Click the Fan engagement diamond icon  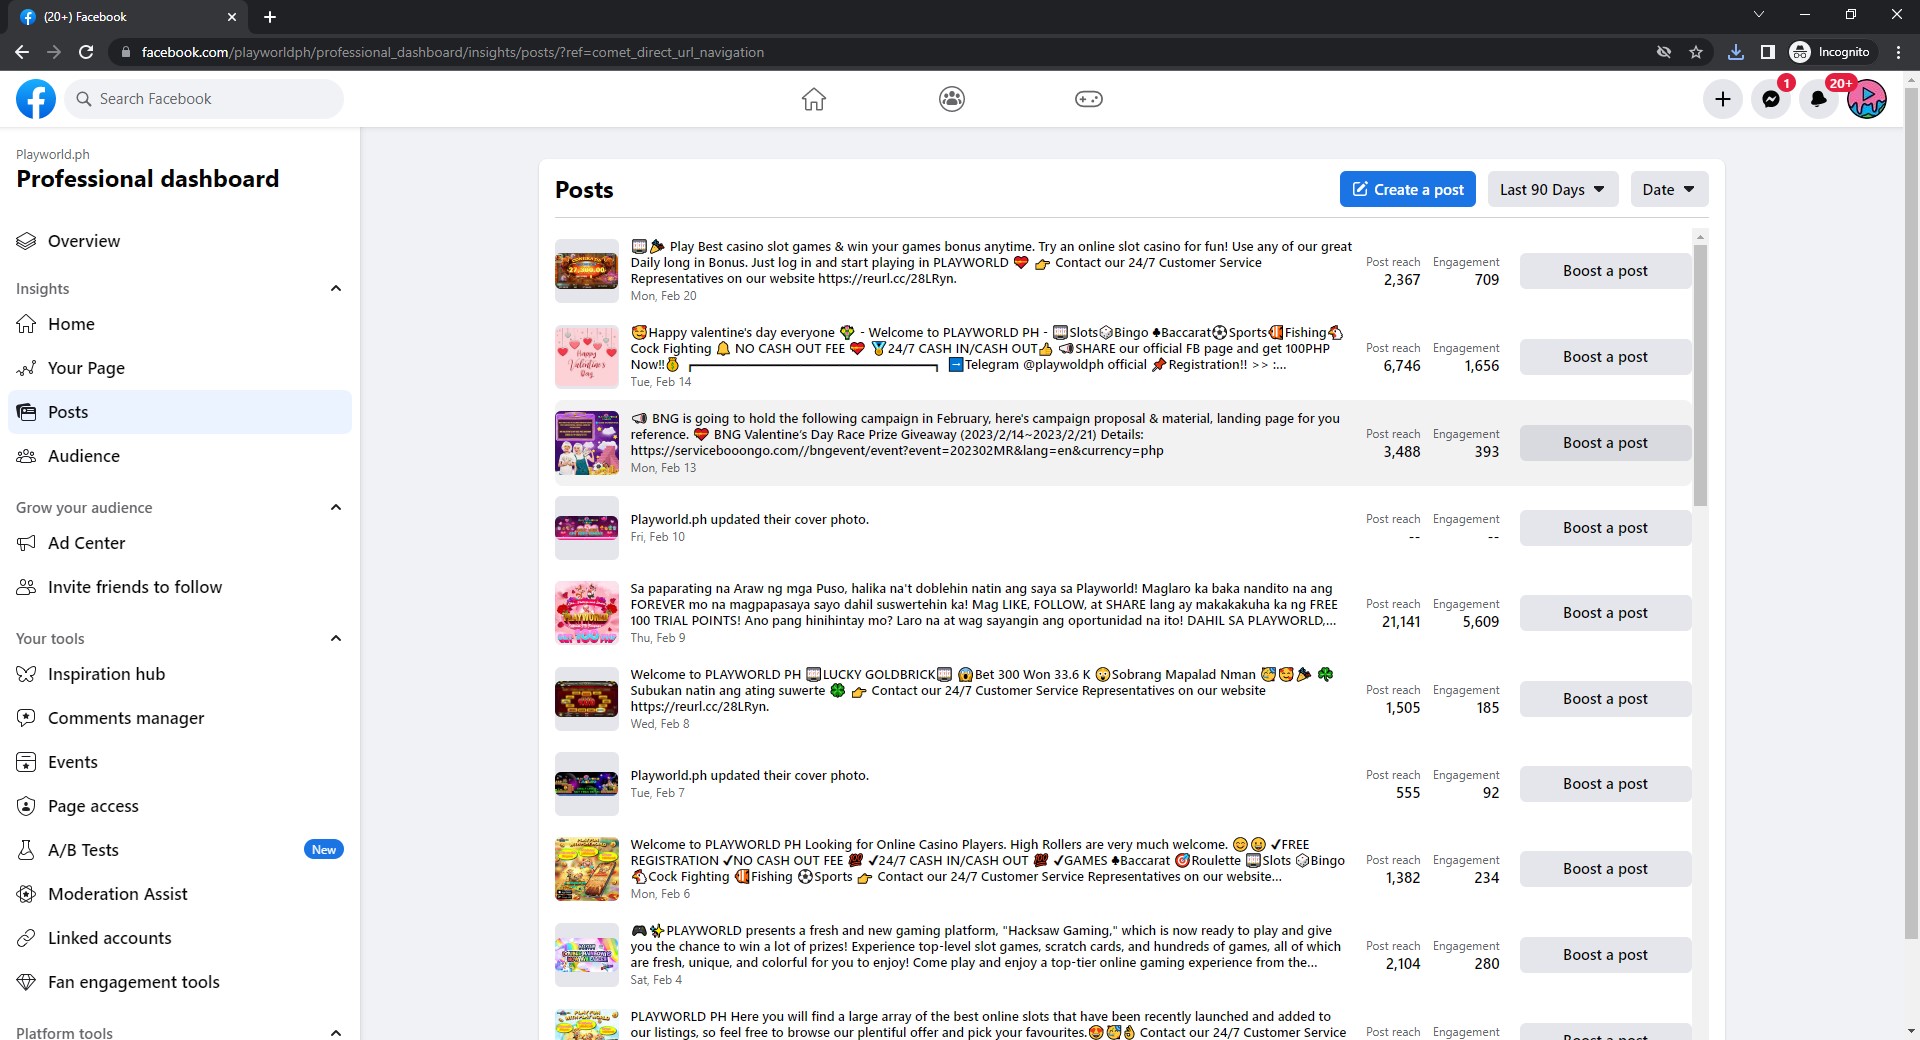[x=26, y=982]
